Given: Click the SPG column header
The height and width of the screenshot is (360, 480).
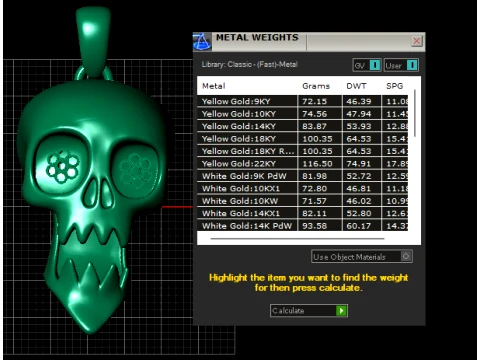Looking at the screenshot, I should [394, 86].
